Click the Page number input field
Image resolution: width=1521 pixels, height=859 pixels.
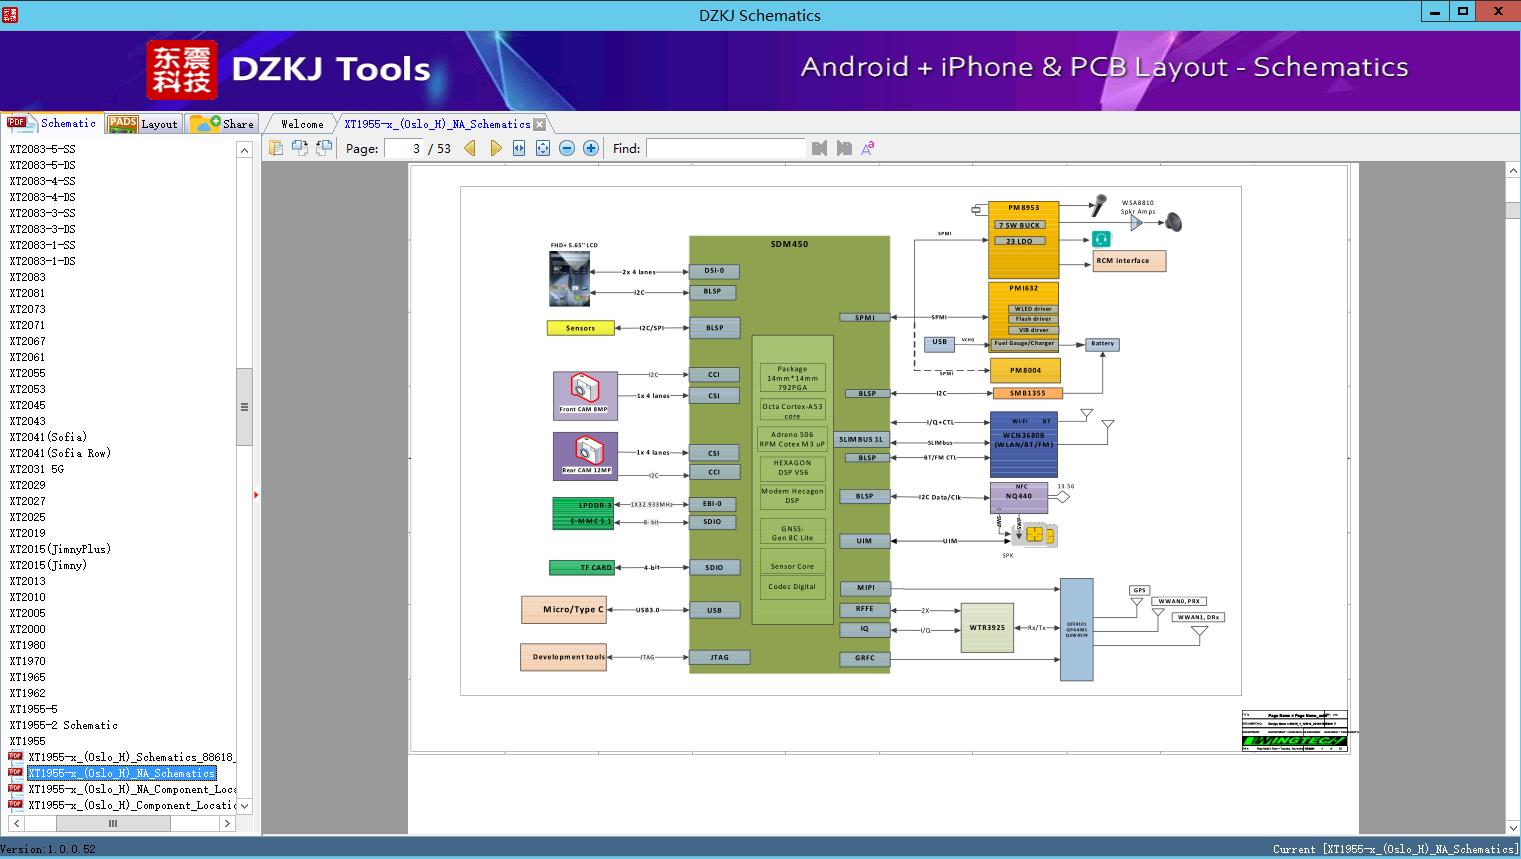pyautogui.click(x=404, y=148)
